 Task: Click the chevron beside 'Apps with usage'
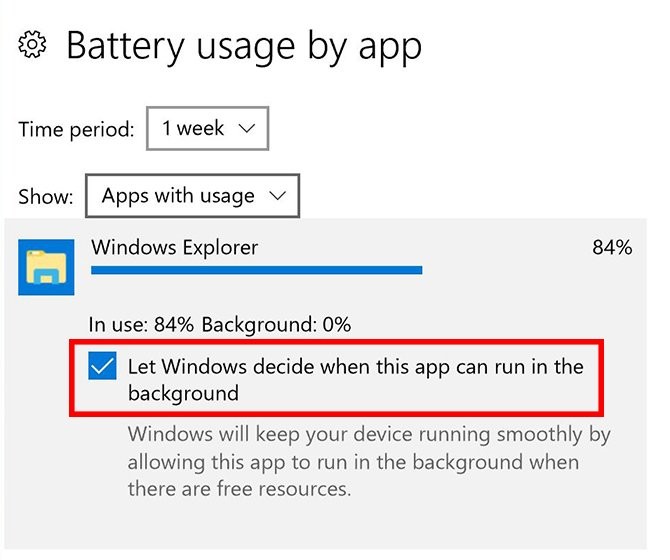(279, 196)
